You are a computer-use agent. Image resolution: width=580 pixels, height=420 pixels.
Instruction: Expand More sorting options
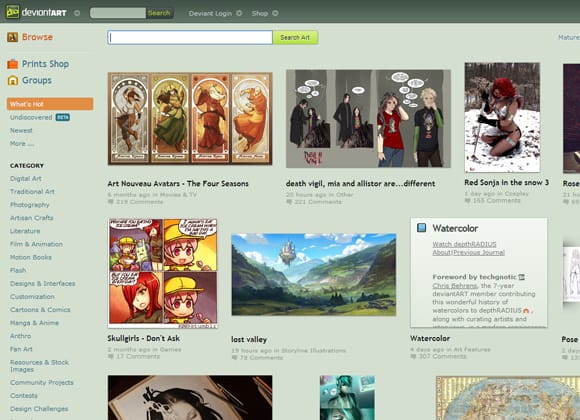click(22, 144)
